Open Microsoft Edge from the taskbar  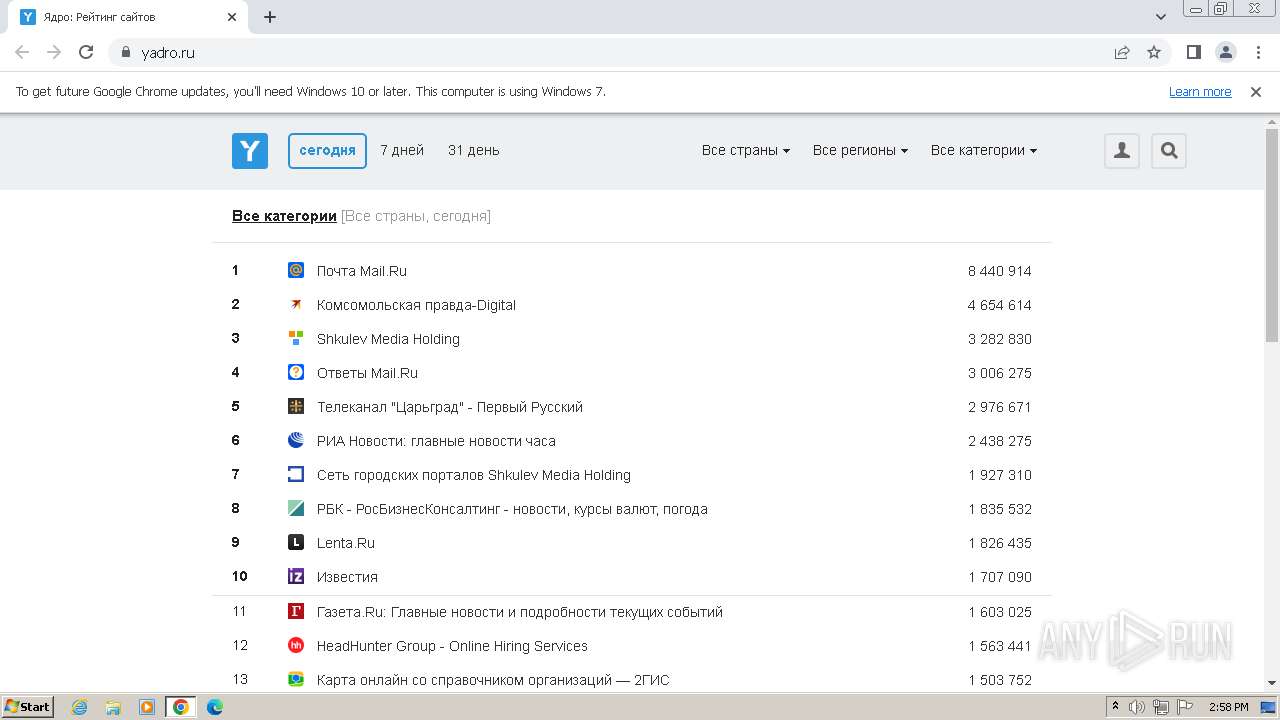(x=215, y=707)
